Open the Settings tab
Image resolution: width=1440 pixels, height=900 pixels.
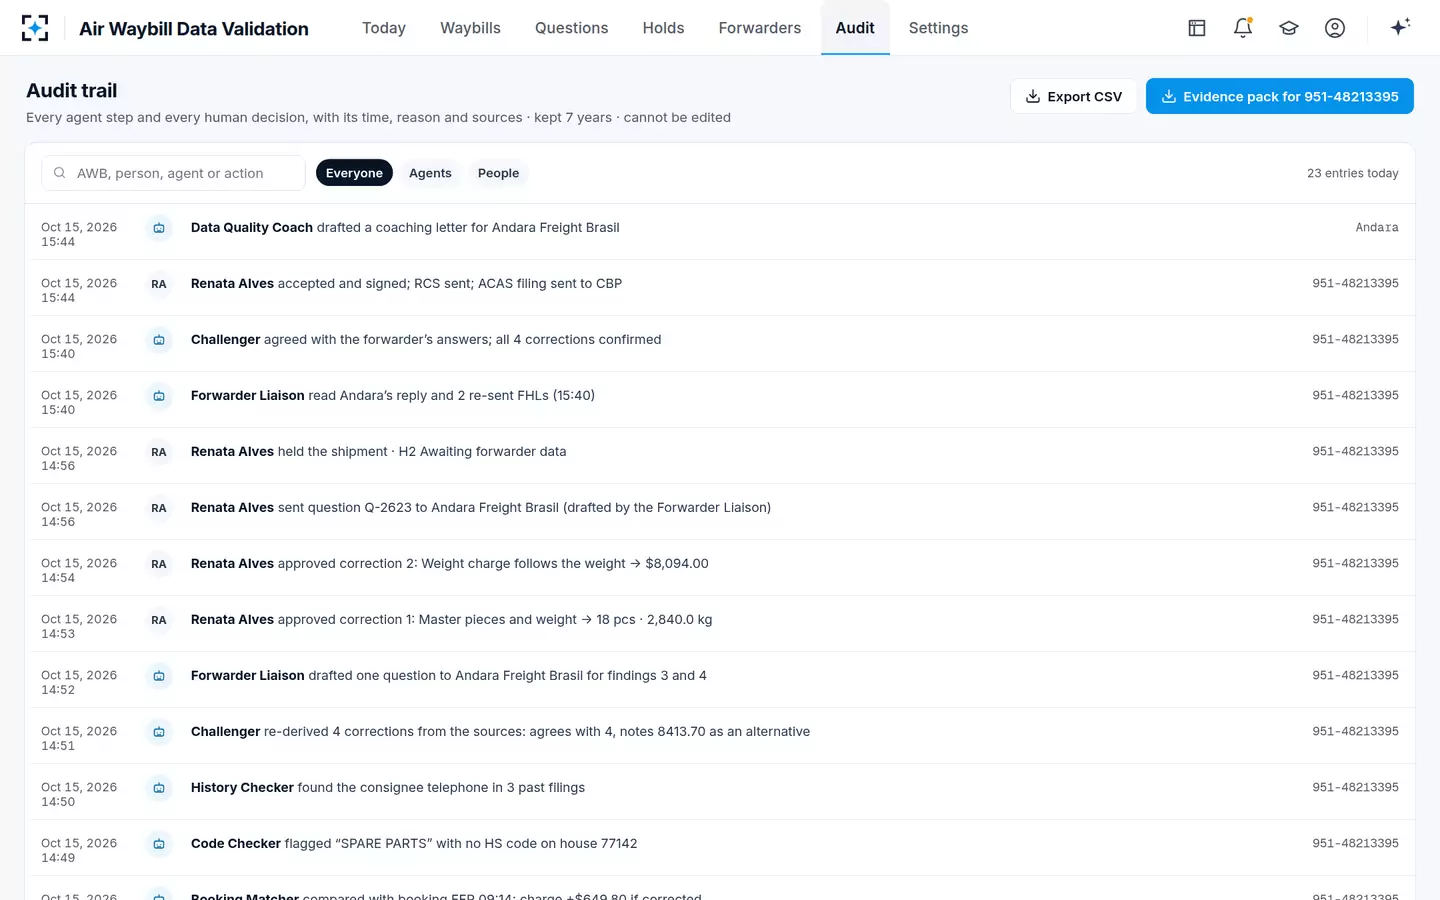coord(938,28)
